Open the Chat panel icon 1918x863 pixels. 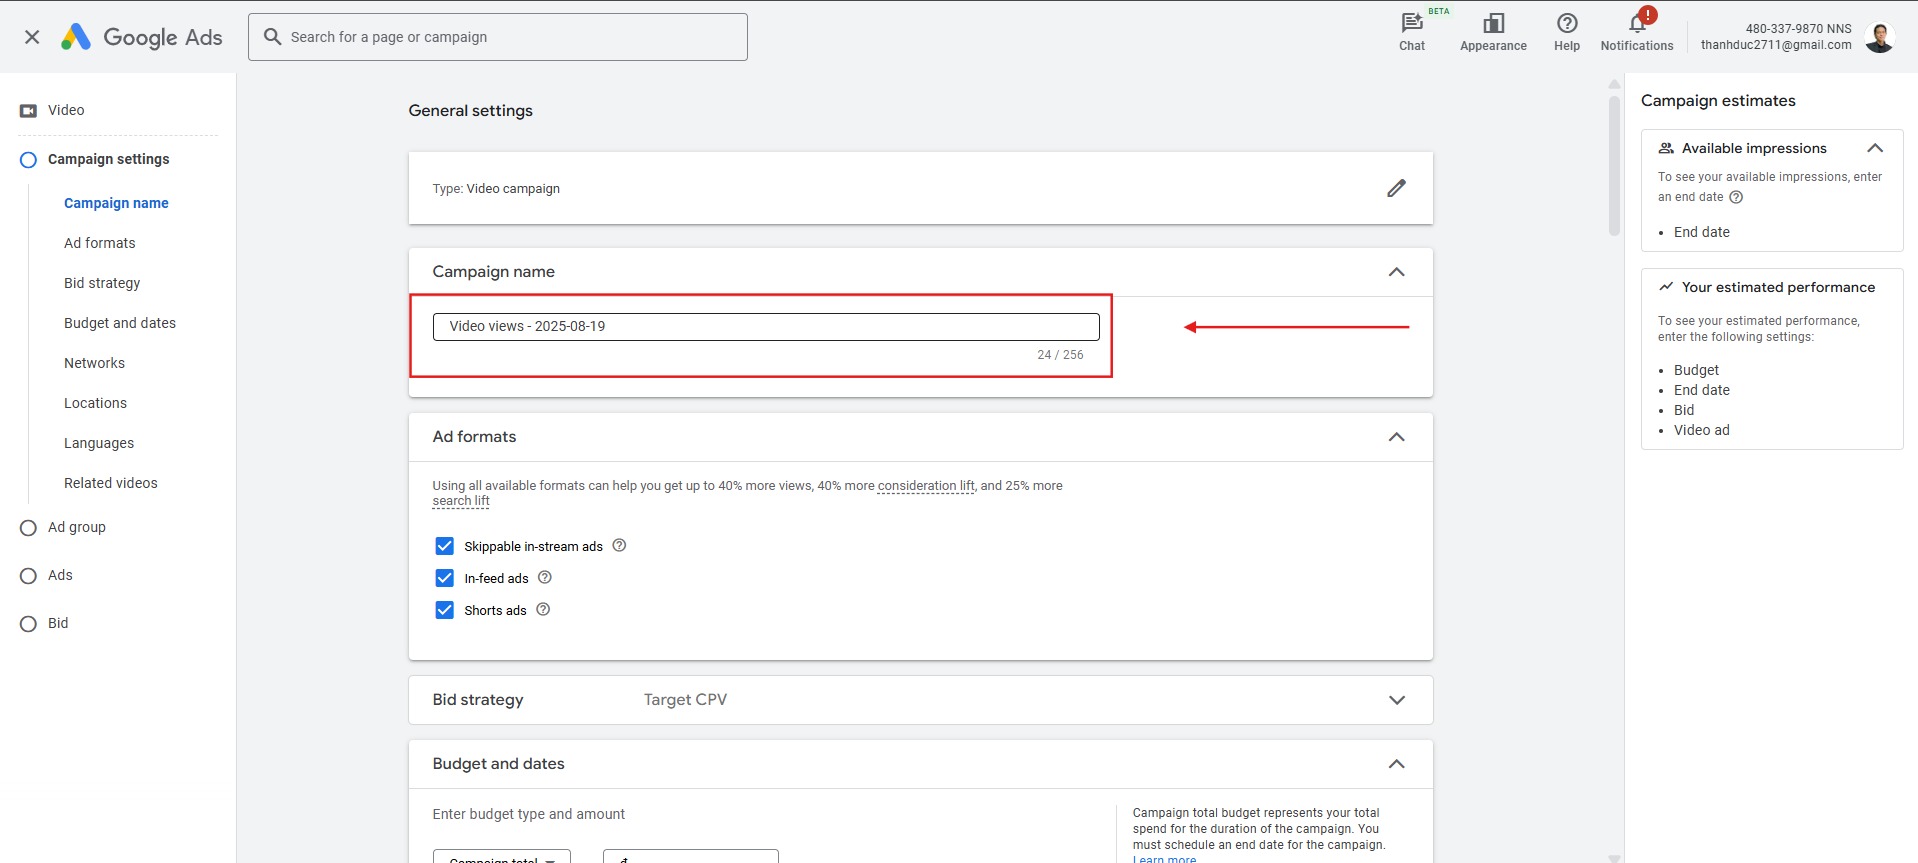pos(1411,24)
